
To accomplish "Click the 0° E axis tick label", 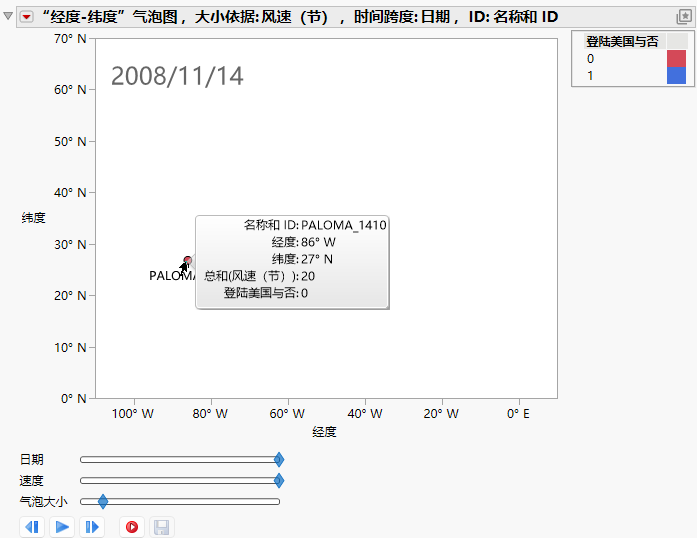I will (x=518, y=414).
